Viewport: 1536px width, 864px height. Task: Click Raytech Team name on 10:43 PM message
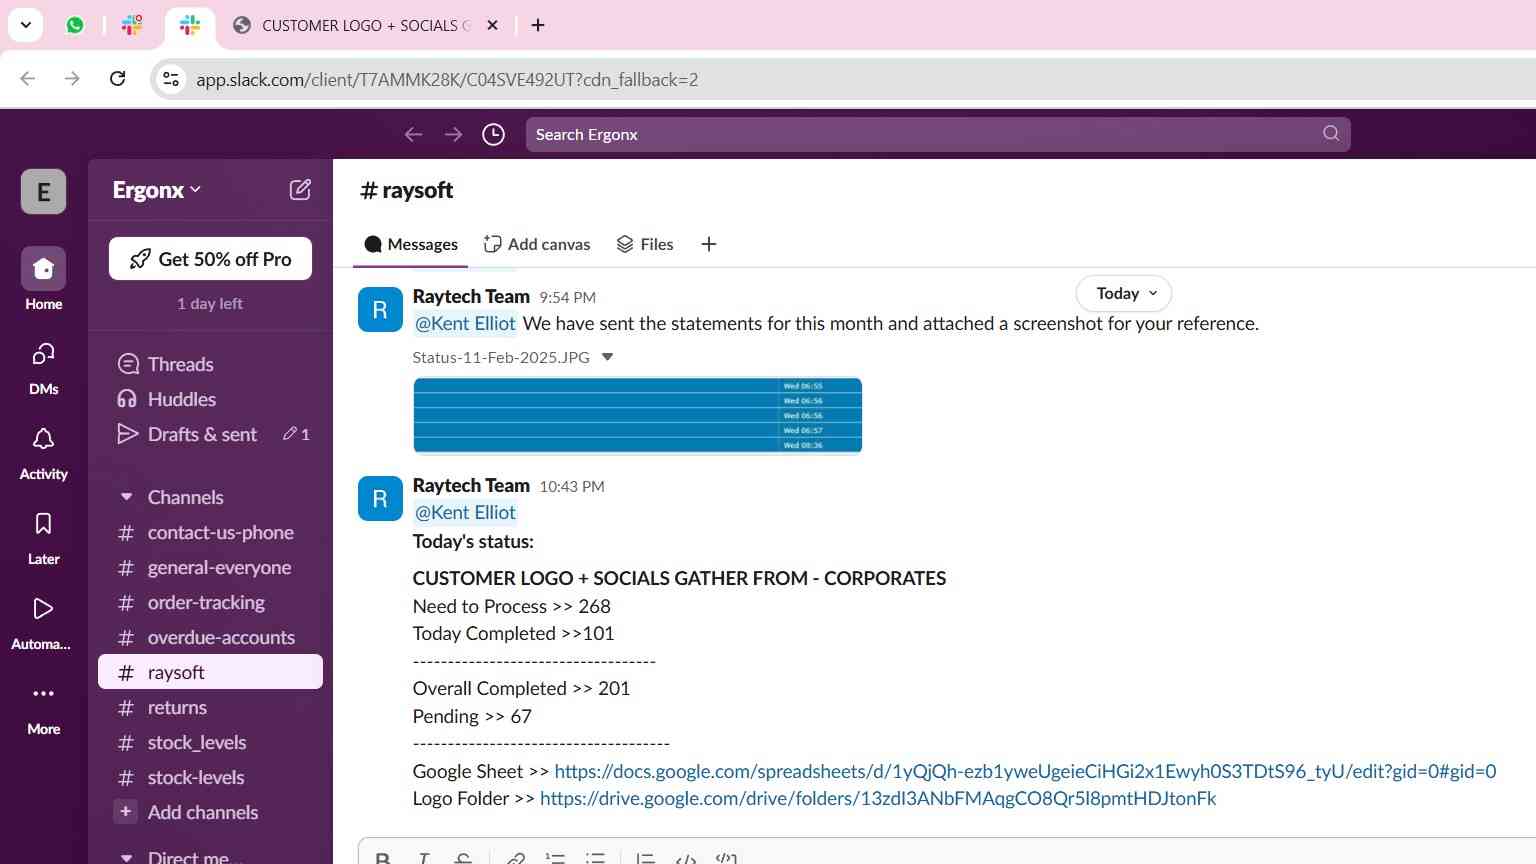(x=471, y=485)
